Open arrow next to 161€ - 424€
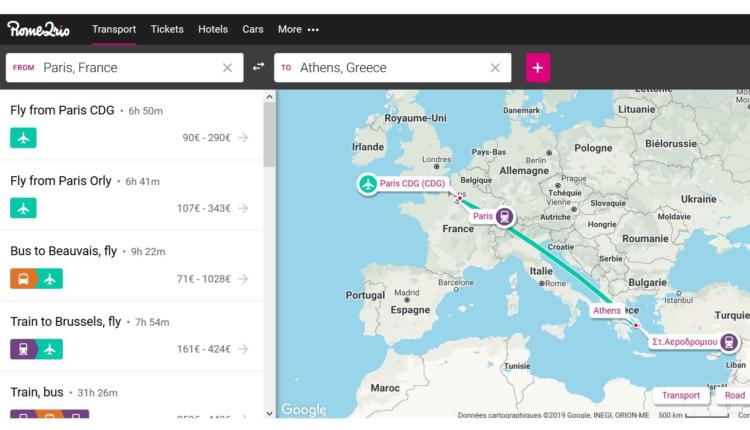 coord(243,349)
